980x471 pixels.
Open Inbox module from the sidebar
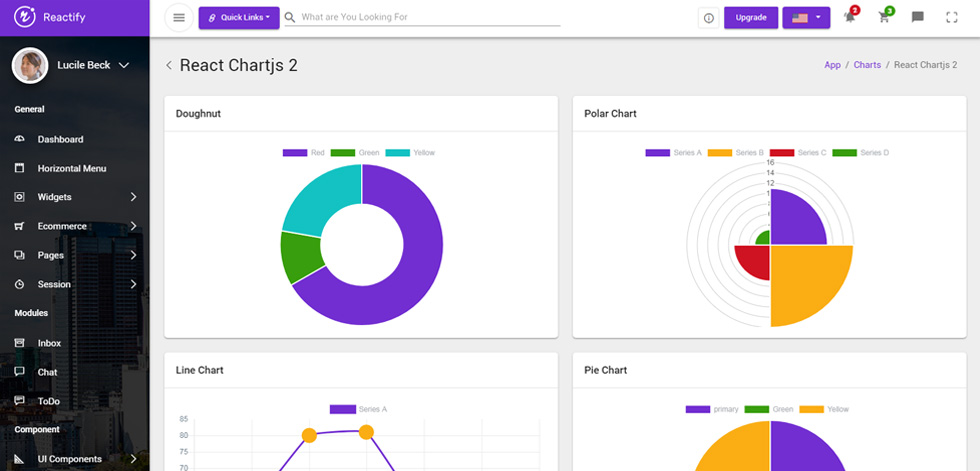pyautogui.click(x=49, y=343)
